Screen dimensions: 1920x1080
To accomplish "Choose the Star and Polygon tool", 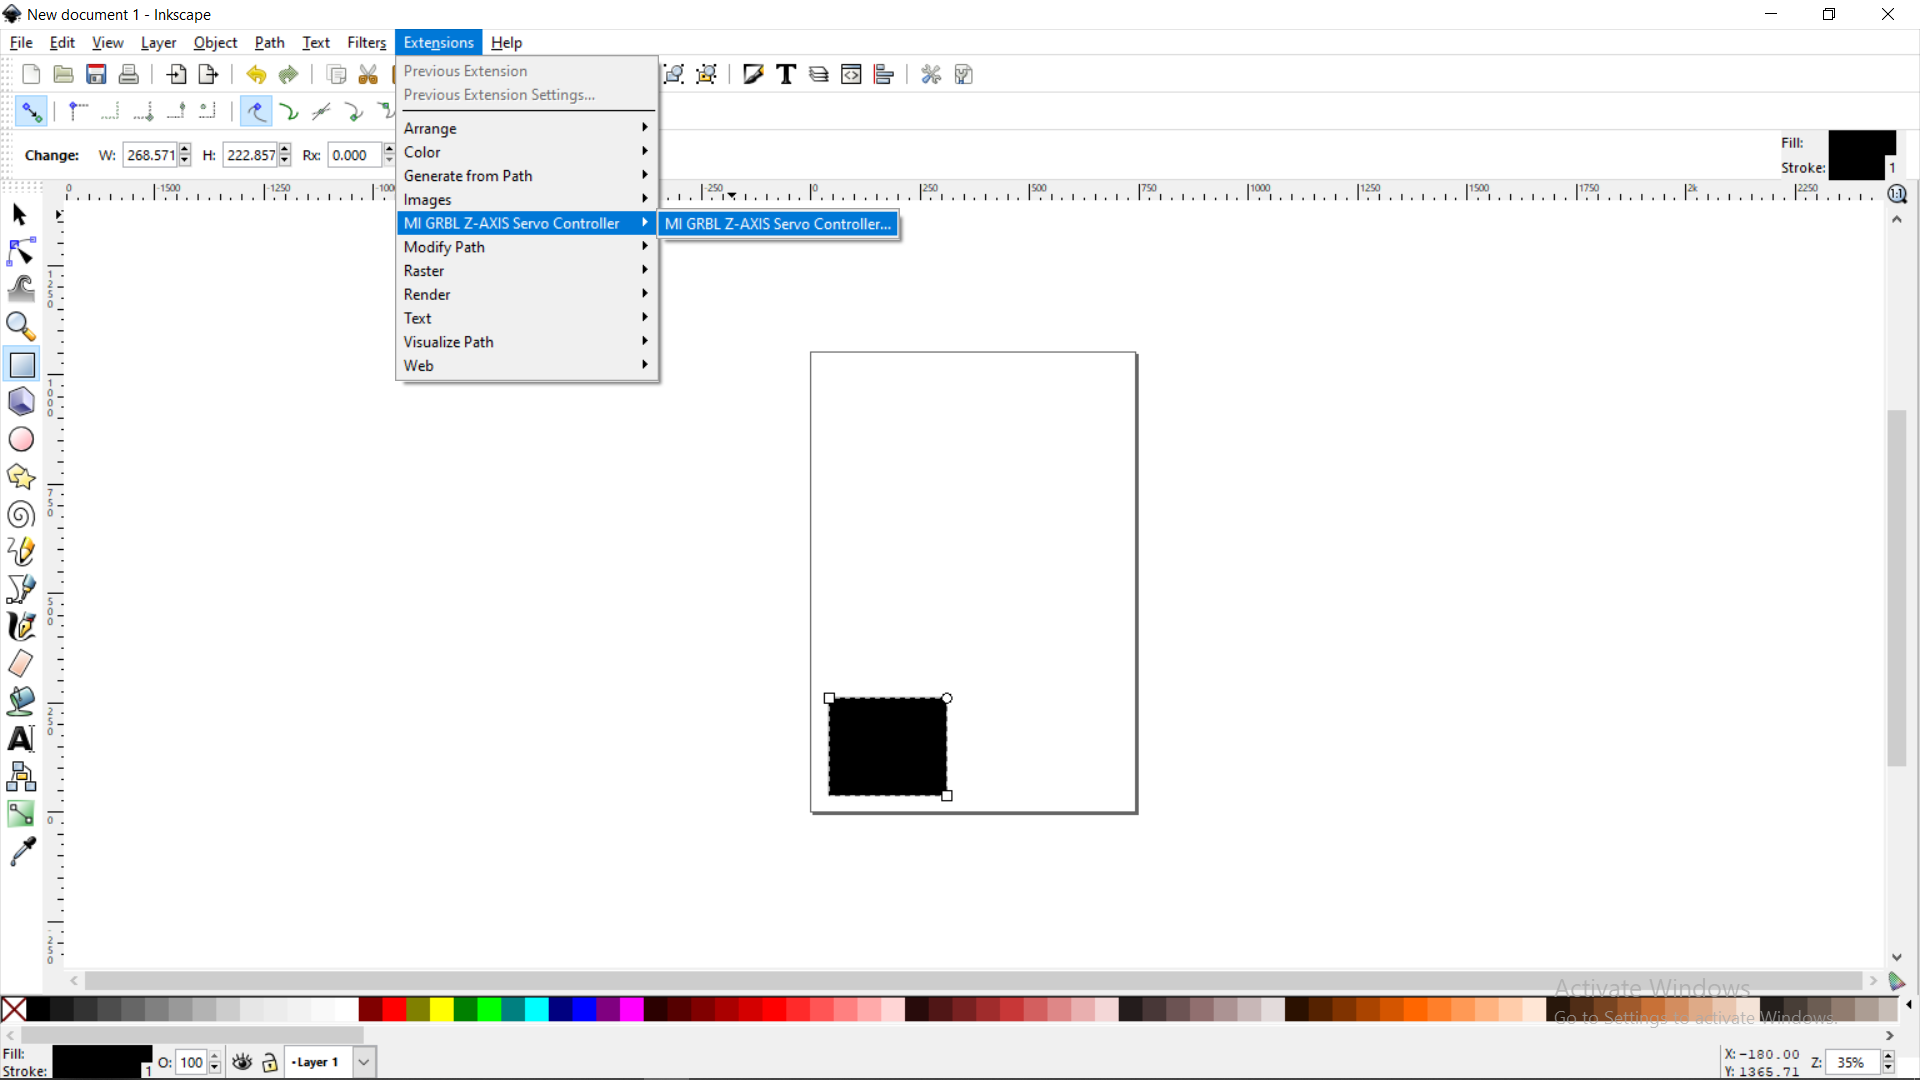I will tap(21, 477).
